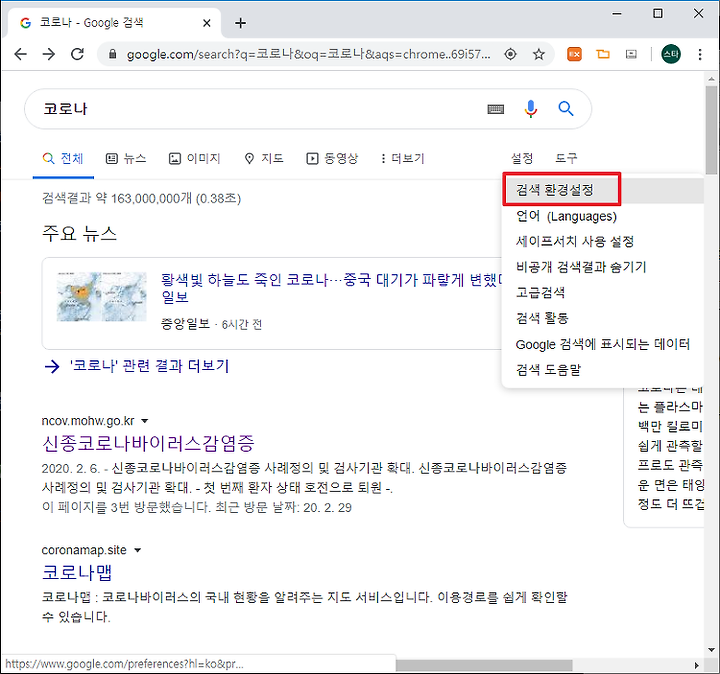The image size is (720, 674).
Task: Click the 중앙일보 source label
Action: (x=186, y=324)
